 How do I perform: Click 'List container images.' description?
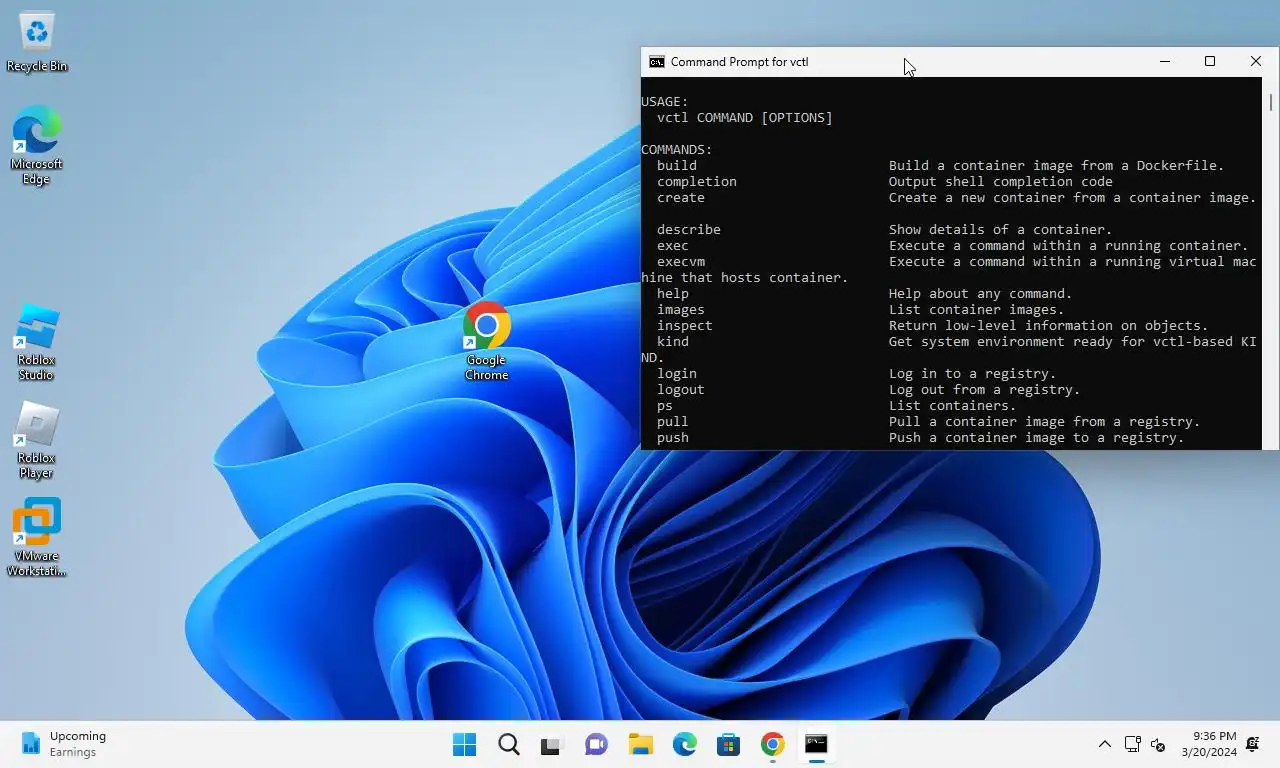tap(977, 310)
